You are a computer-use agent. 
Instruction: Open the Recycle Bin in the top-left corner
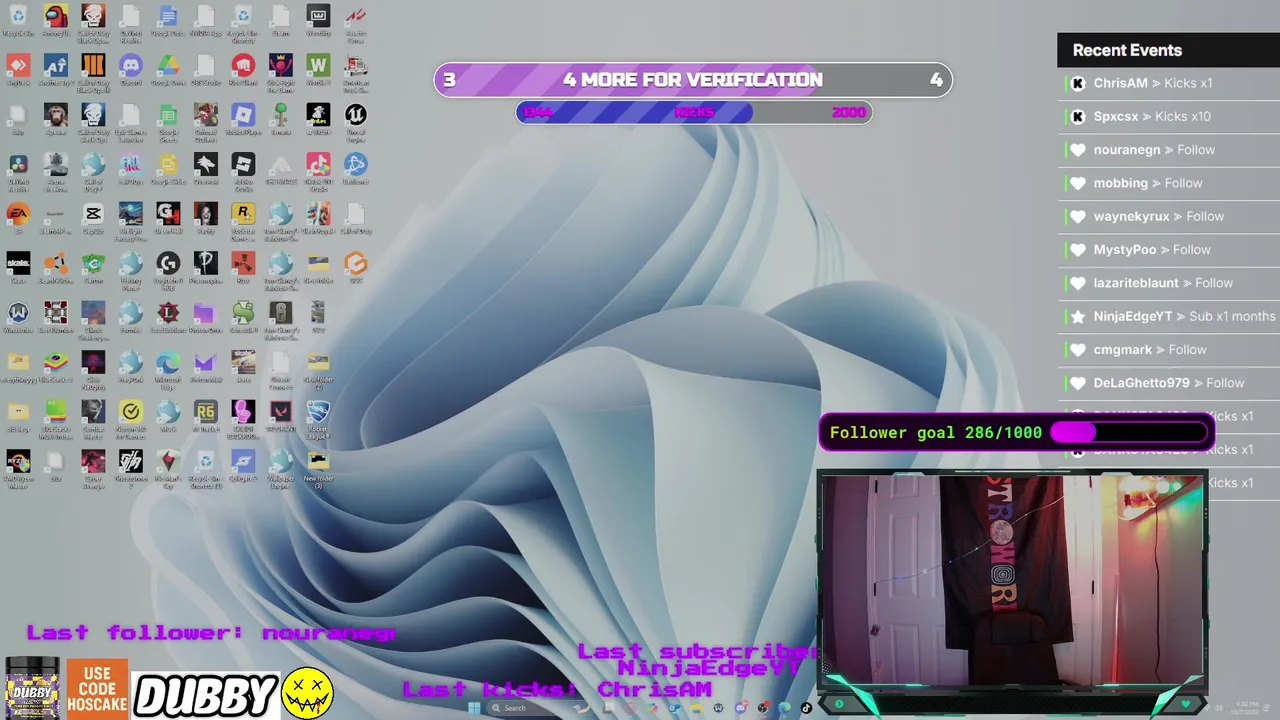(x=18, y=22)
